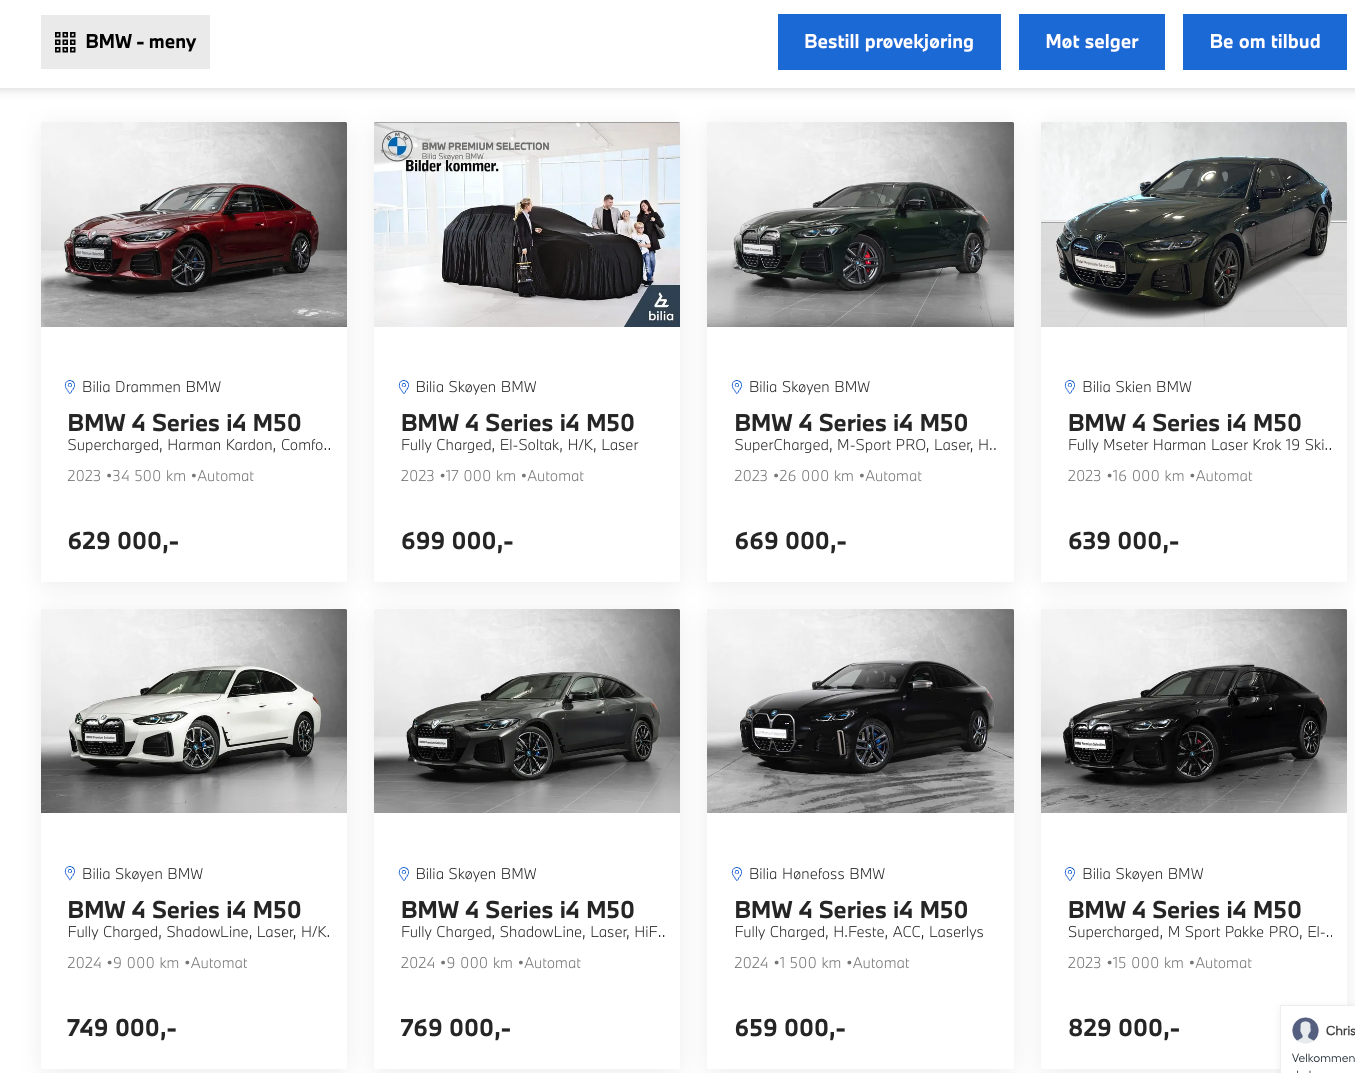Click the location pin for Bilia Hønefoss BMW
The image size is (1355, 1073).
click(737, 874)
